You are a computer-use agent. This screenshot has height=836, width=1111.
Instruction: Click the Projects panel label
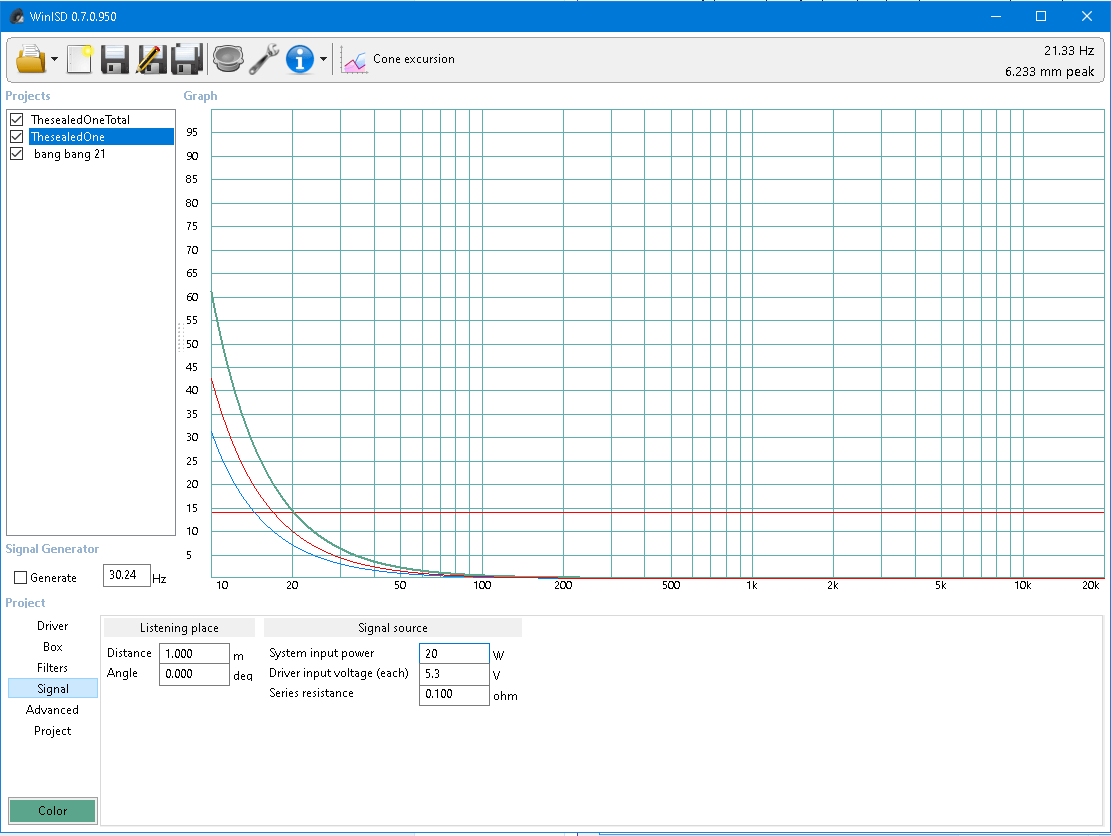(28, 96)
